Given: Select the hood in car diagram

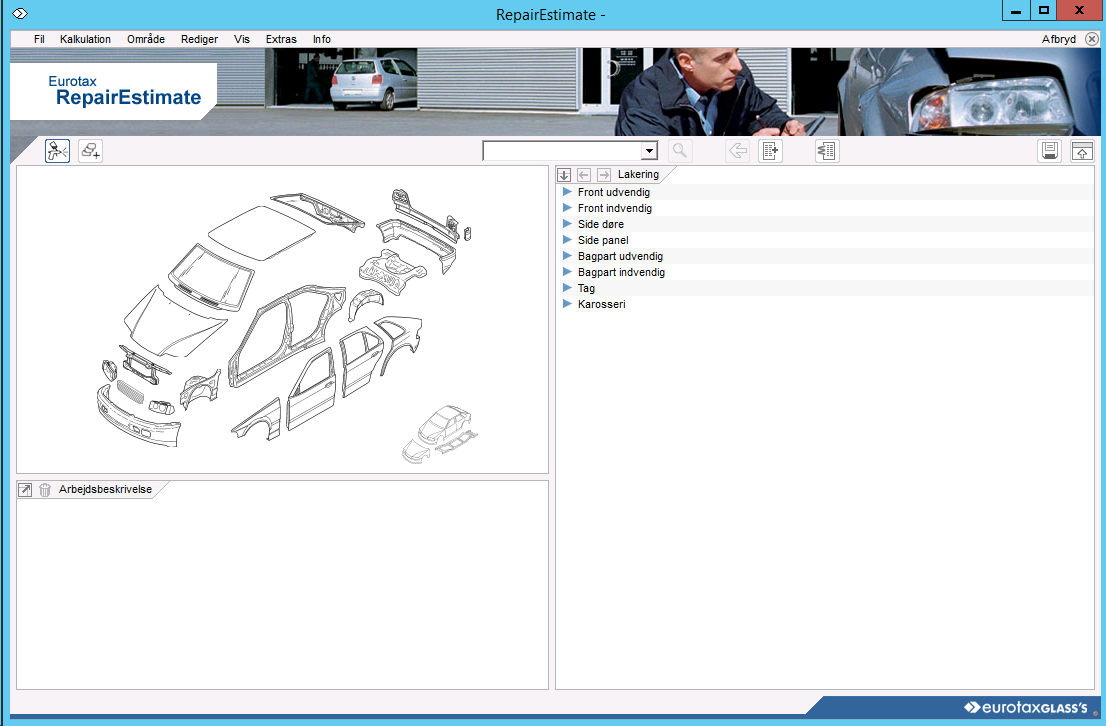Looking at the screenshot, I should click(x=173, y=319).
